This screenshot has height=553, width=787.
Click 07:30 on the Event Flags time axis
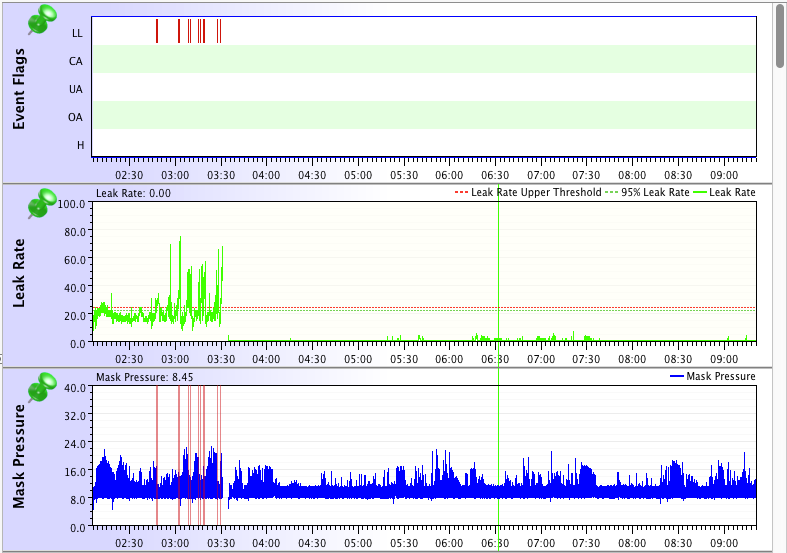tap(586, 175)
